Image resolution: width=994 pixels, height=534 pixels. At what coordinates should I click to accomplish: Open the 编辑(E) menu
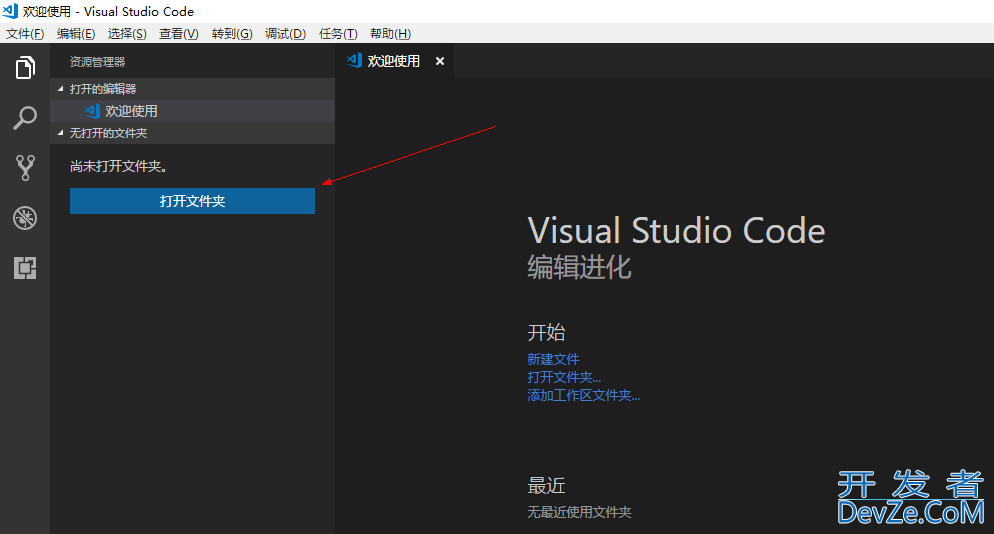click(x=76, y=34)
